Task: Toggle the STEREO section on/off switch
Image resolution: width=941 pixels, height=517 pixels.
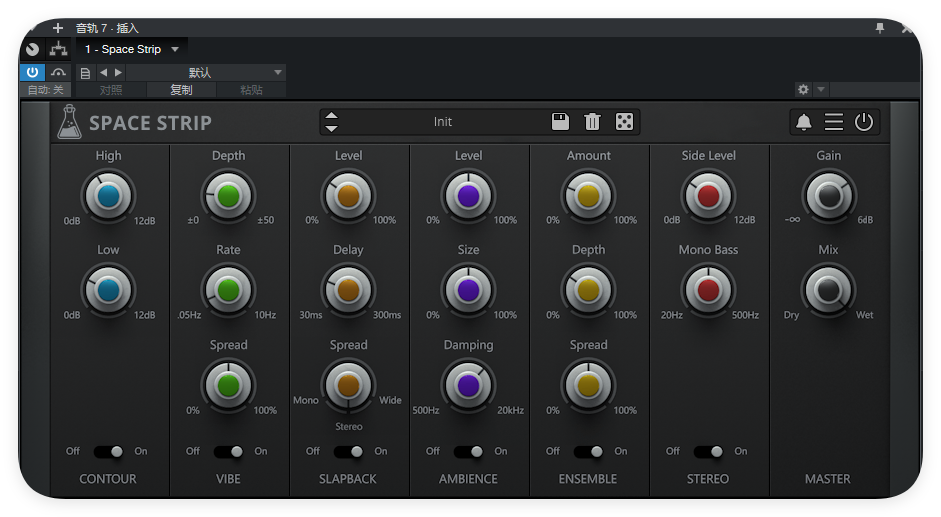Action: click(x=708, y=452)
